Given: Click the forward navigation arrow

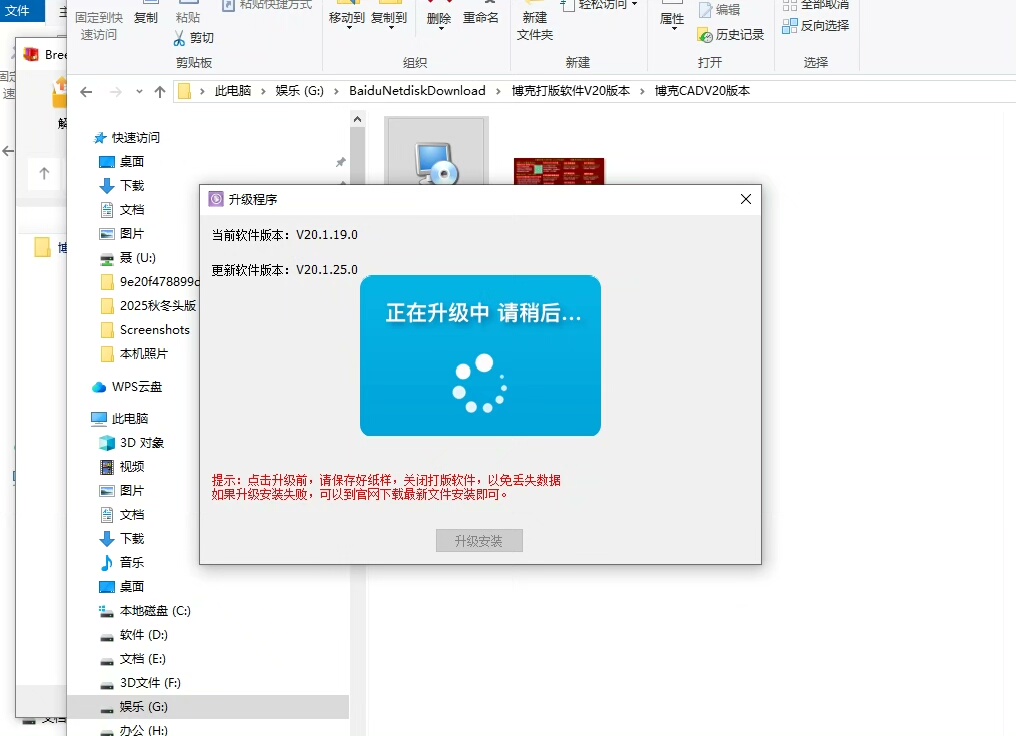Looking at the screenshot, I should (x=116, y=92).
